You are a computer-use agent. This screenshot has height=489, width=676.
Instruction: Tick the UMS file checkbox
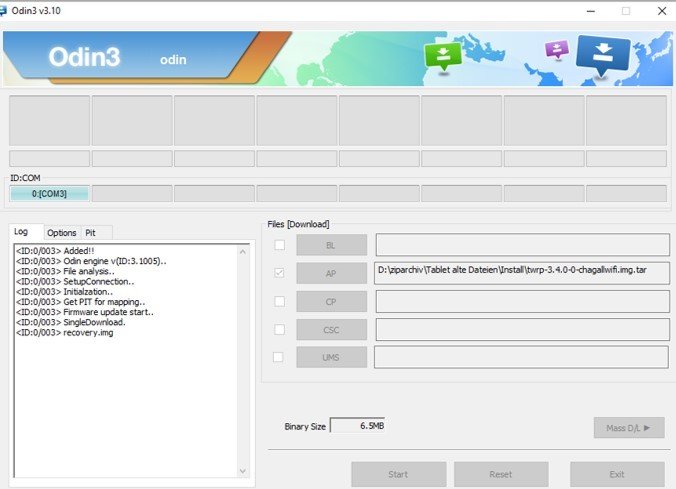tap(278, 357)
